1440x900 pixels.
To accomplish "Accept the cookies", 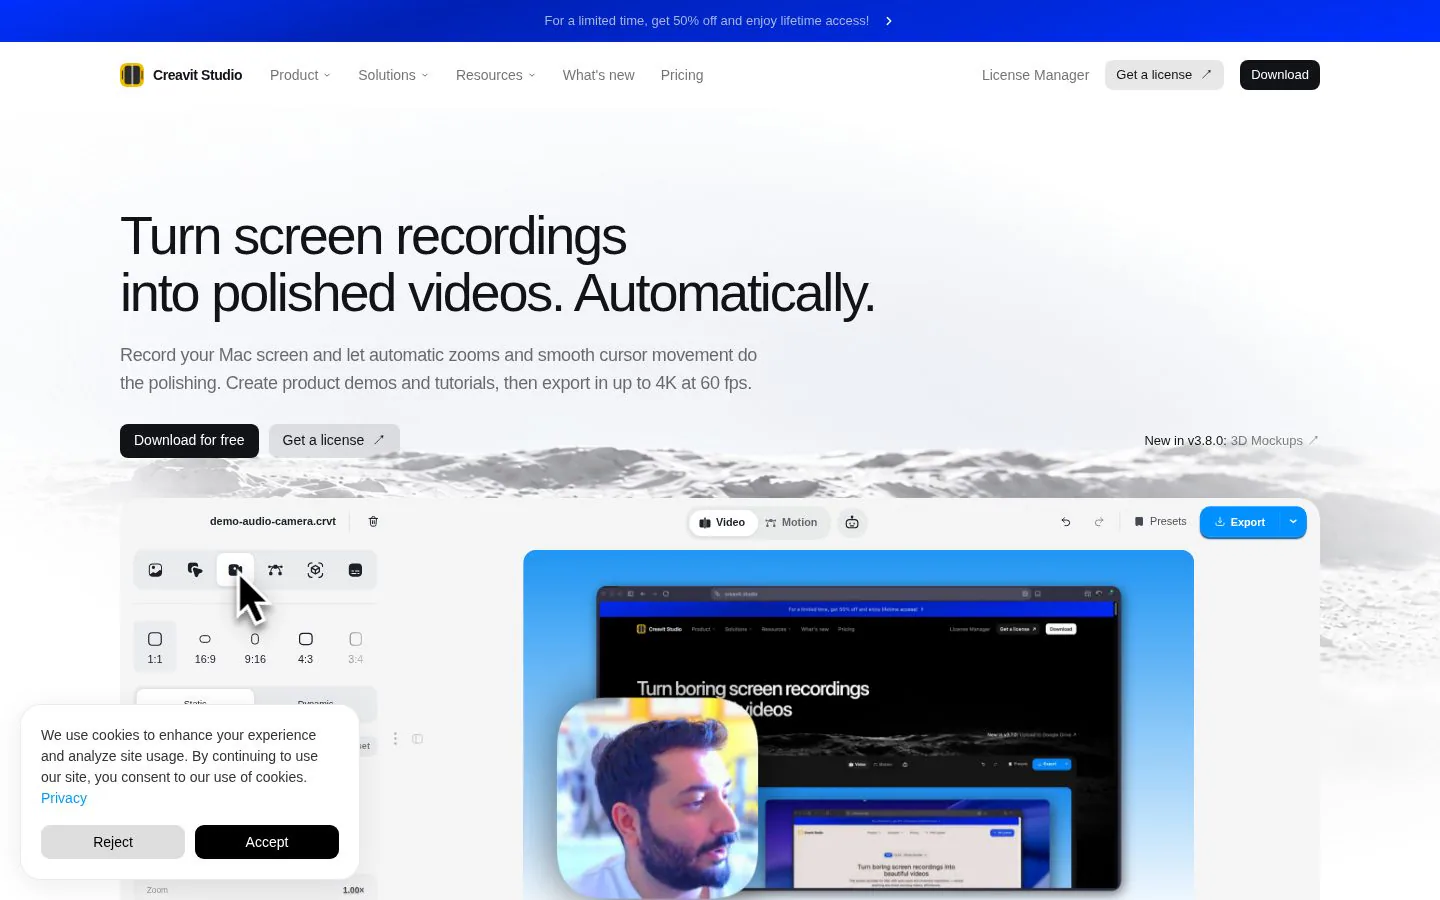I will coord(267,842).
